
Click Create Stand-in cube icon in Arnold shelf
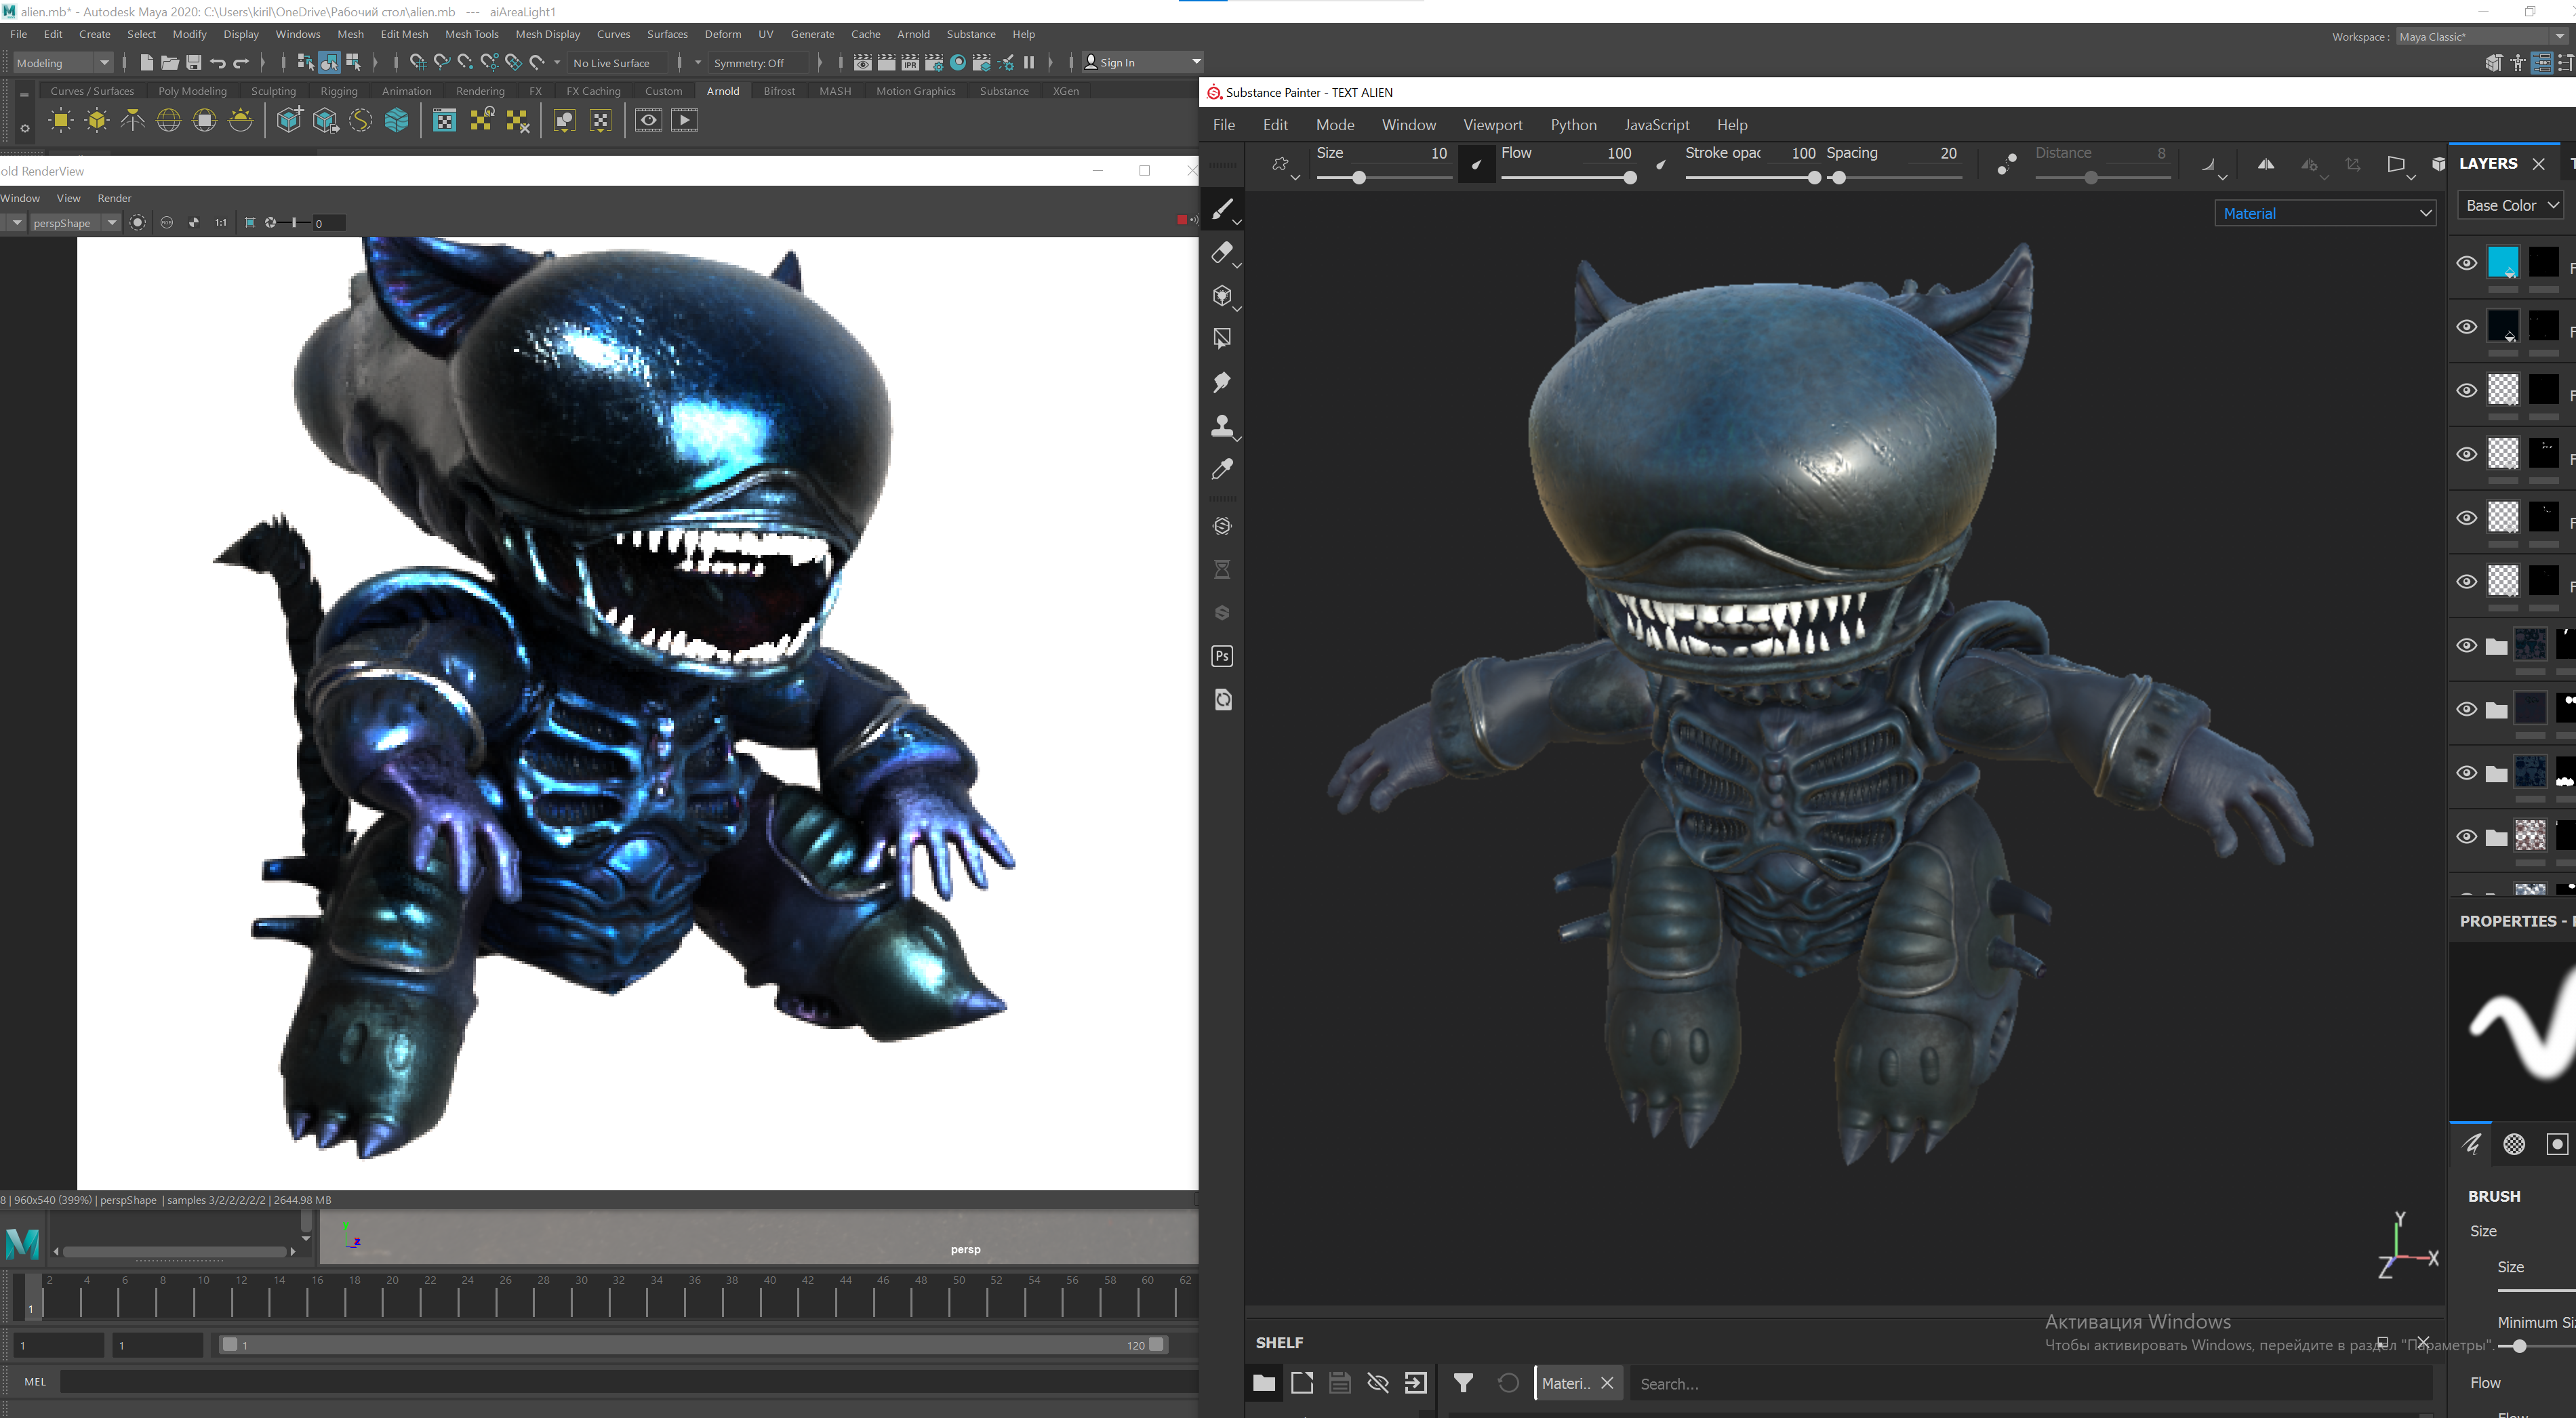click(289, 121)
